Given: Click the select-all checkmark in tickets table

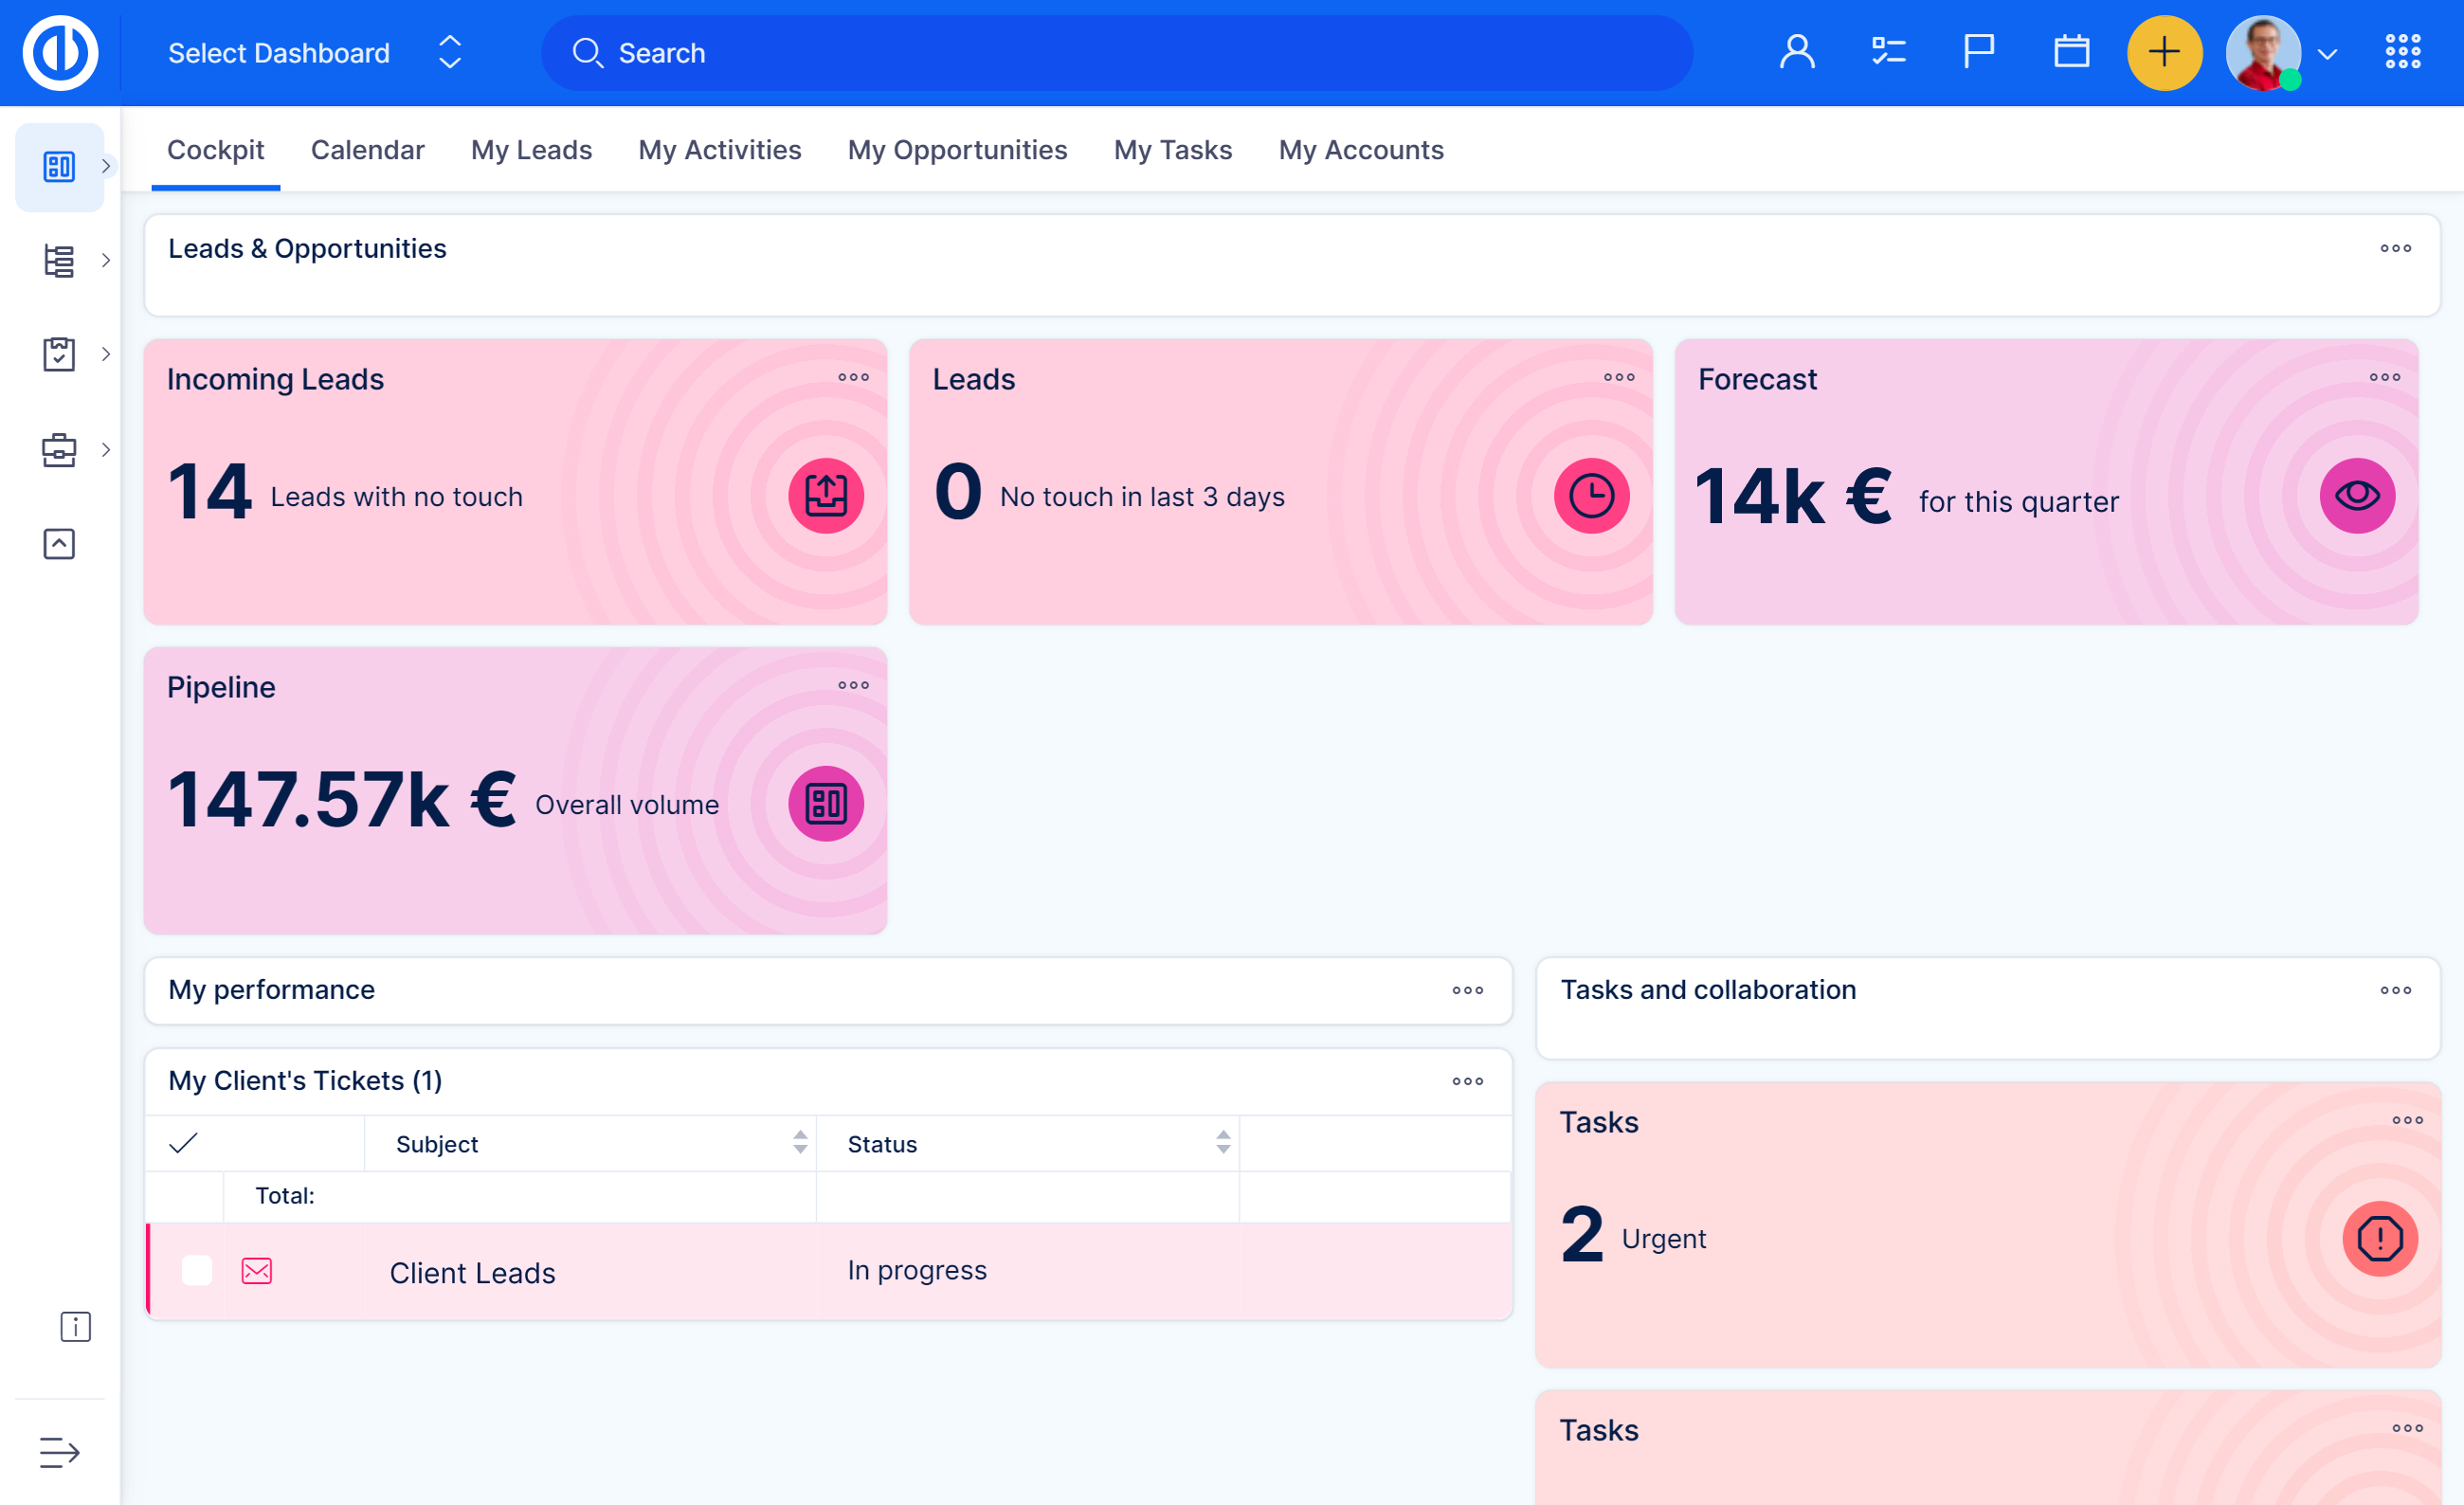Looking at the screenshot, I should (183, 1143).
